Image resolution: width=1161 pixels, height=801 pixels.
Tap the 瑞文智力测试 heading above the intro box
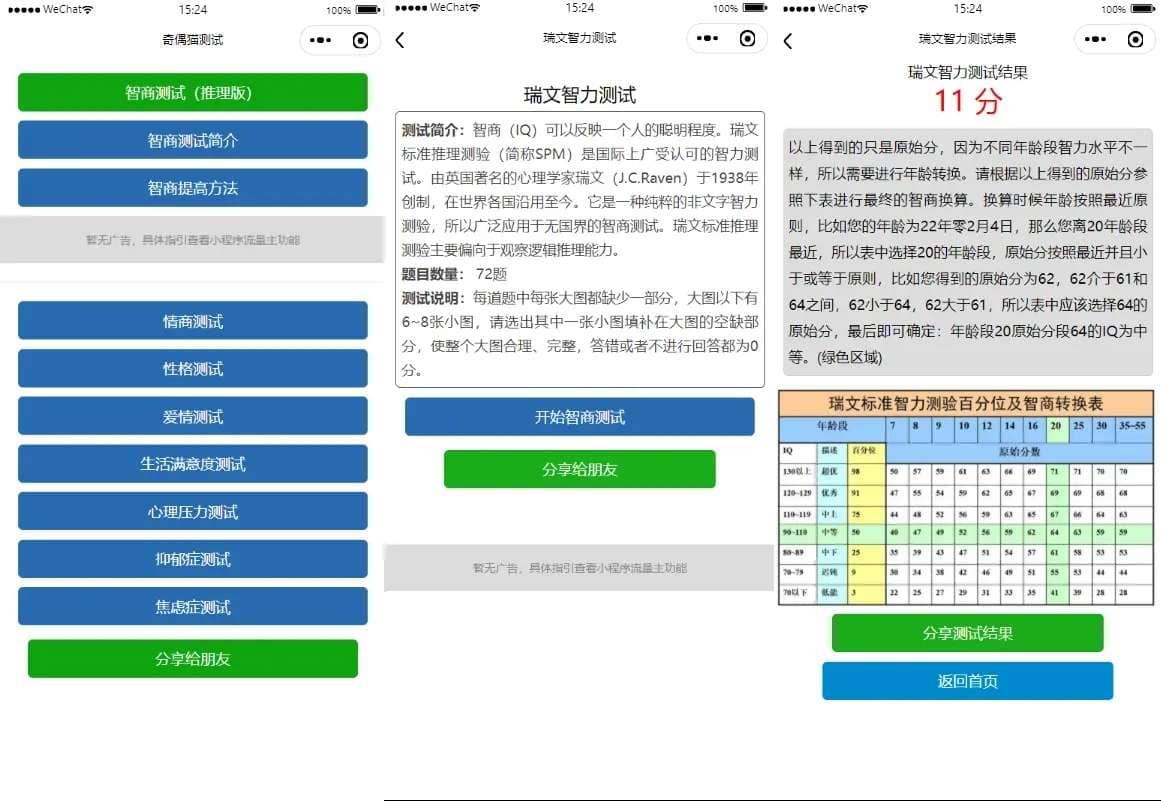(x=580, y=95)
